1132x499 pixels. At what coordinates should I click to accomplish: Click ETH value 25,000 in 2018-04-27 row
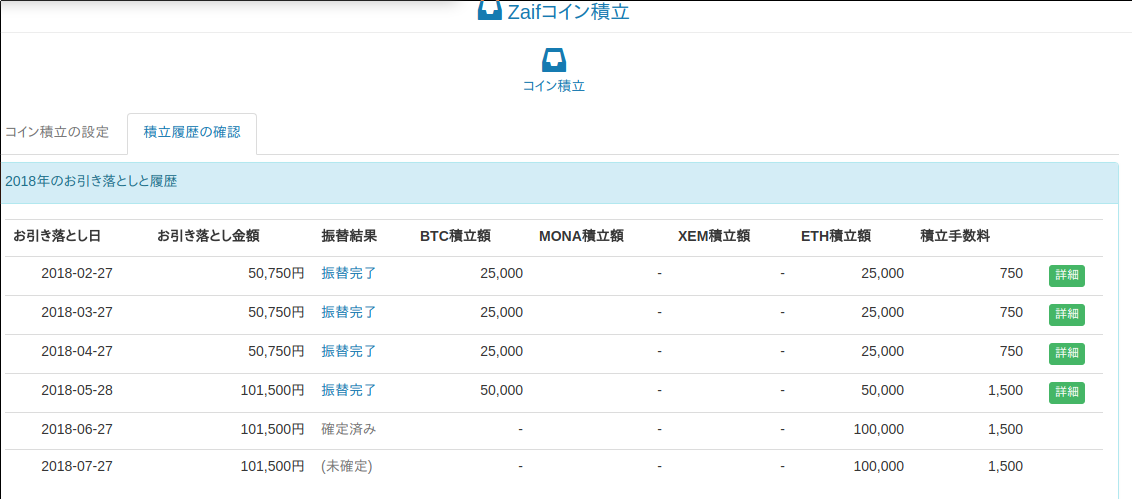coord(882,352)
